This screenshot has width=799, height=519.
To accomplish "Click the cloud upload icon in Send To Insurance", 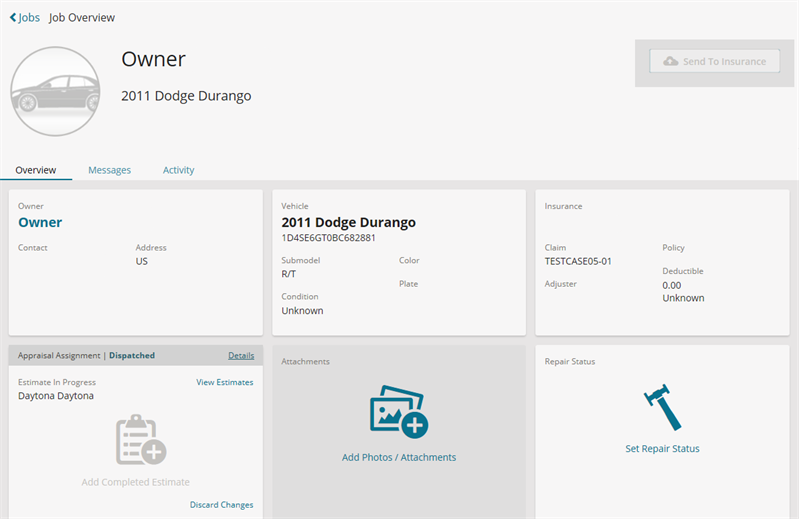I will (x=671, y=61).
